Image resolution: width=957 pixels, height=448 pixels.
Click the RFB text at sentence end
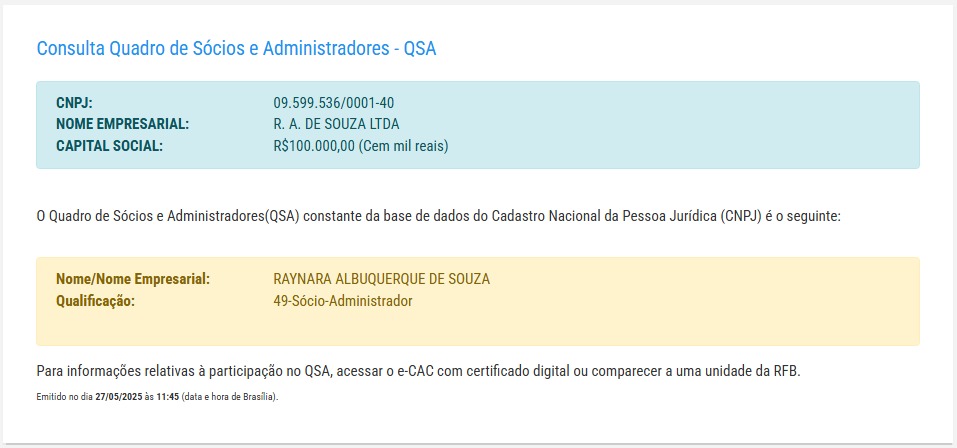click(x=786, y=371)
